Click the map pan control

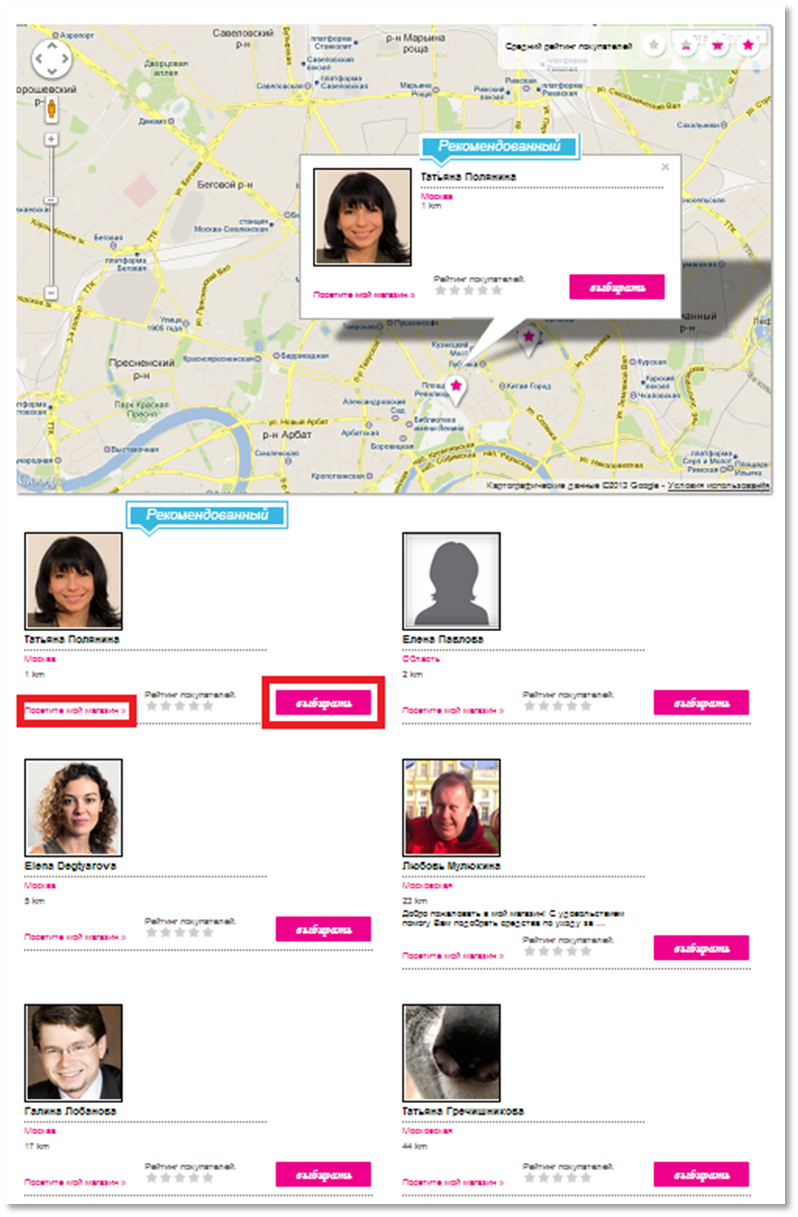click(52, 60)
